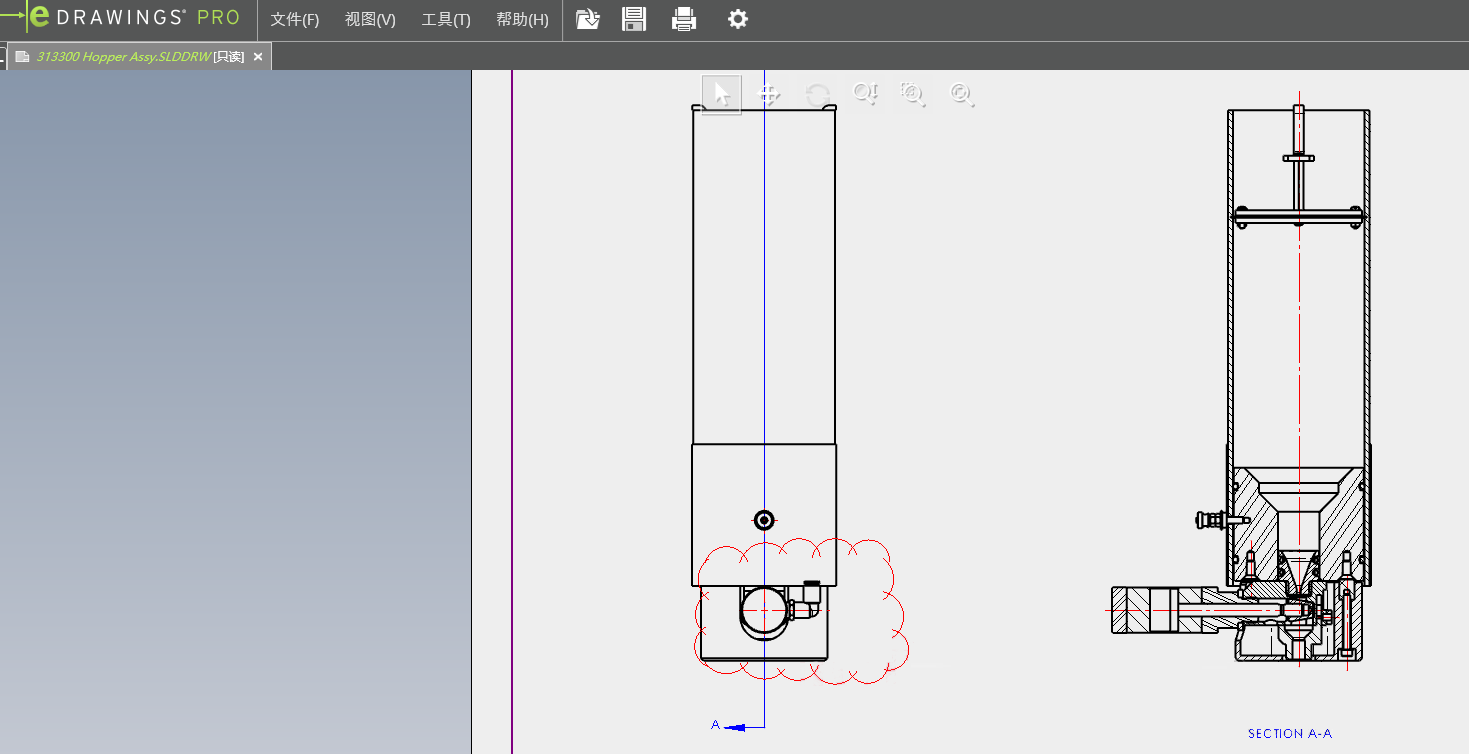
Task: Pick the Rotate tool in heads-up toolbar
Action: pyautogui.click(x=818, y=95)
